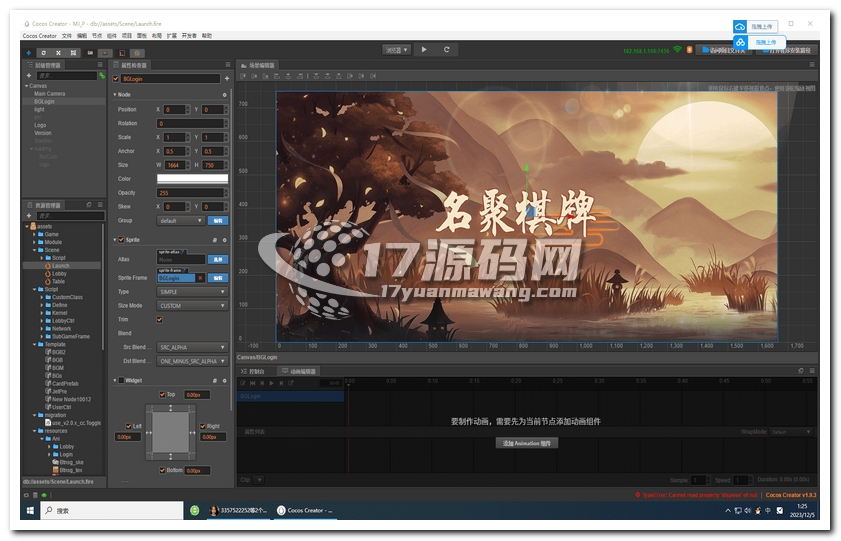Toggle Widget Right alignment checkbox
The image size is (841, 541).
coord(203,426)
